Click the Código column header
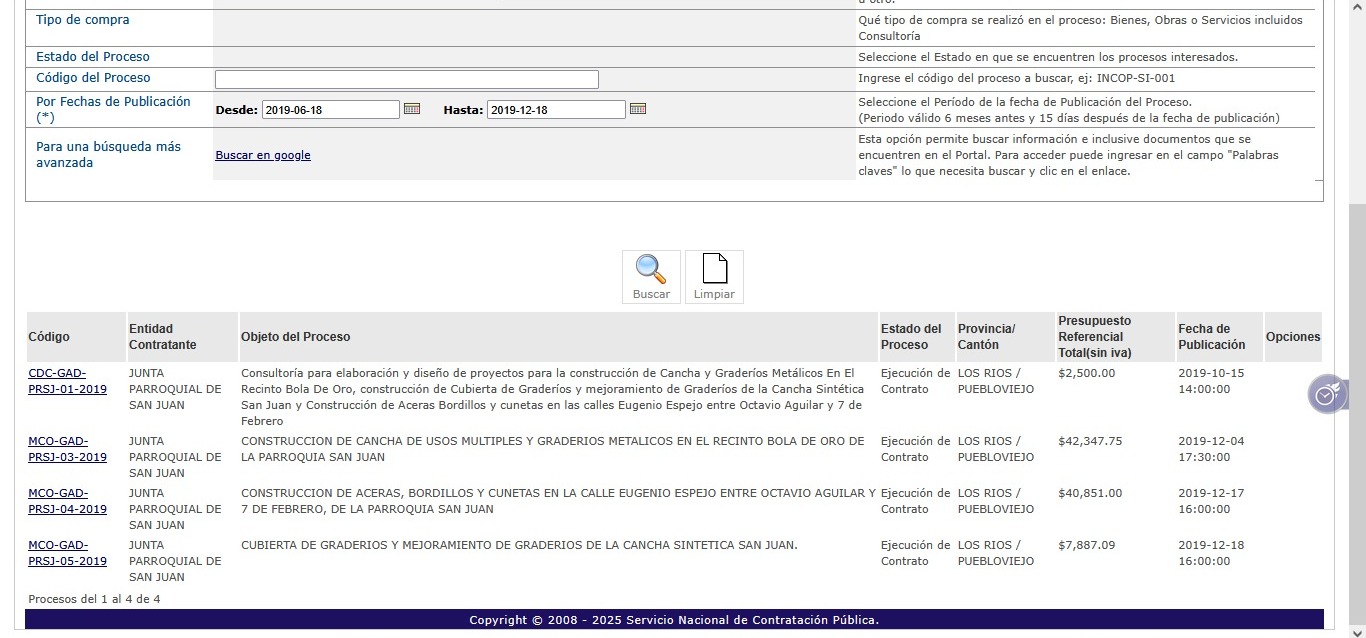Image resolution: width=1366 pixels, height=638 pixels. tap(49, 337)
